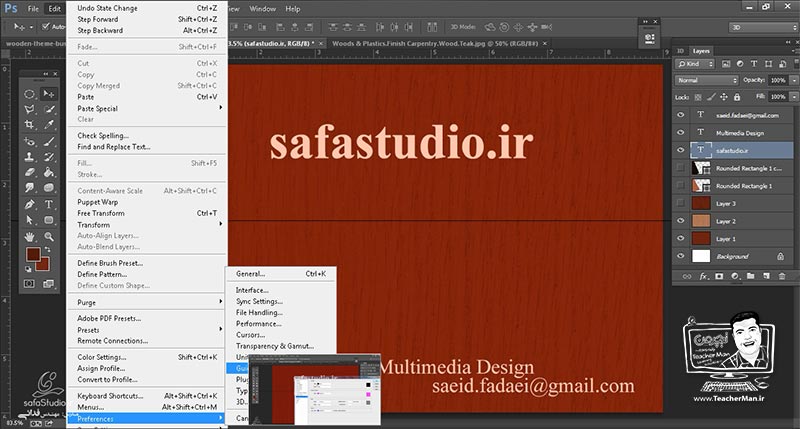Swap foreground and background colors
Viewport: 800px width, 429px height.
[x=47, y=250]
